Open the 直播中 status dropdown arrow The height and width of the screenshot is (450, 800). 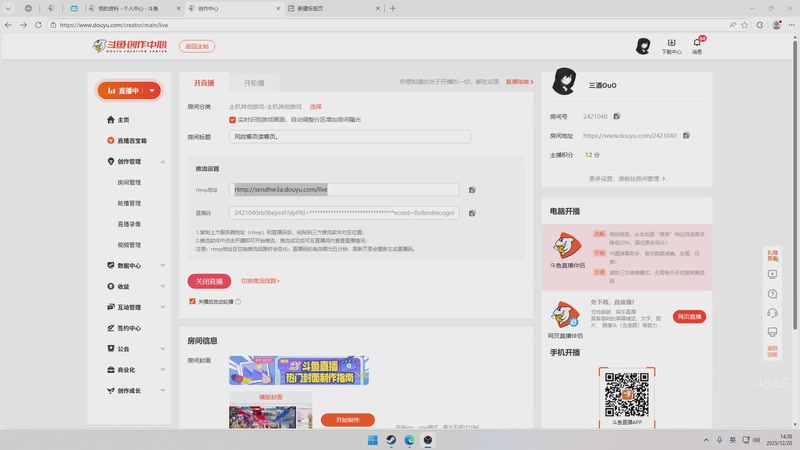(152, 91)
